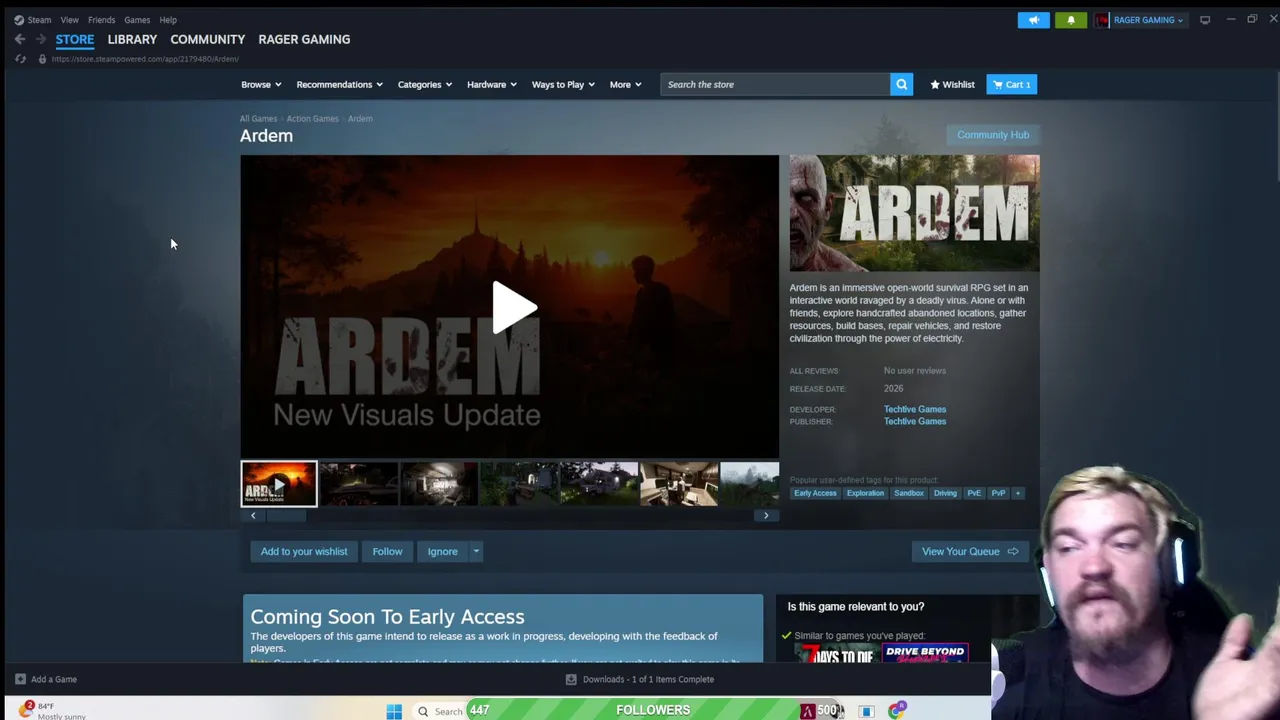Click View Your Queue
The image size is (1280, 720).
[969, 551]
